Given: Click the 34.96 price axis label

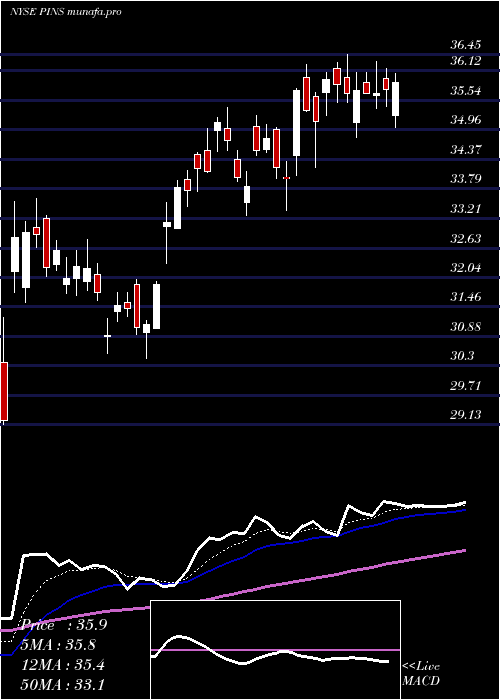Looking at the screenshot, I should (x=466, y=120).
